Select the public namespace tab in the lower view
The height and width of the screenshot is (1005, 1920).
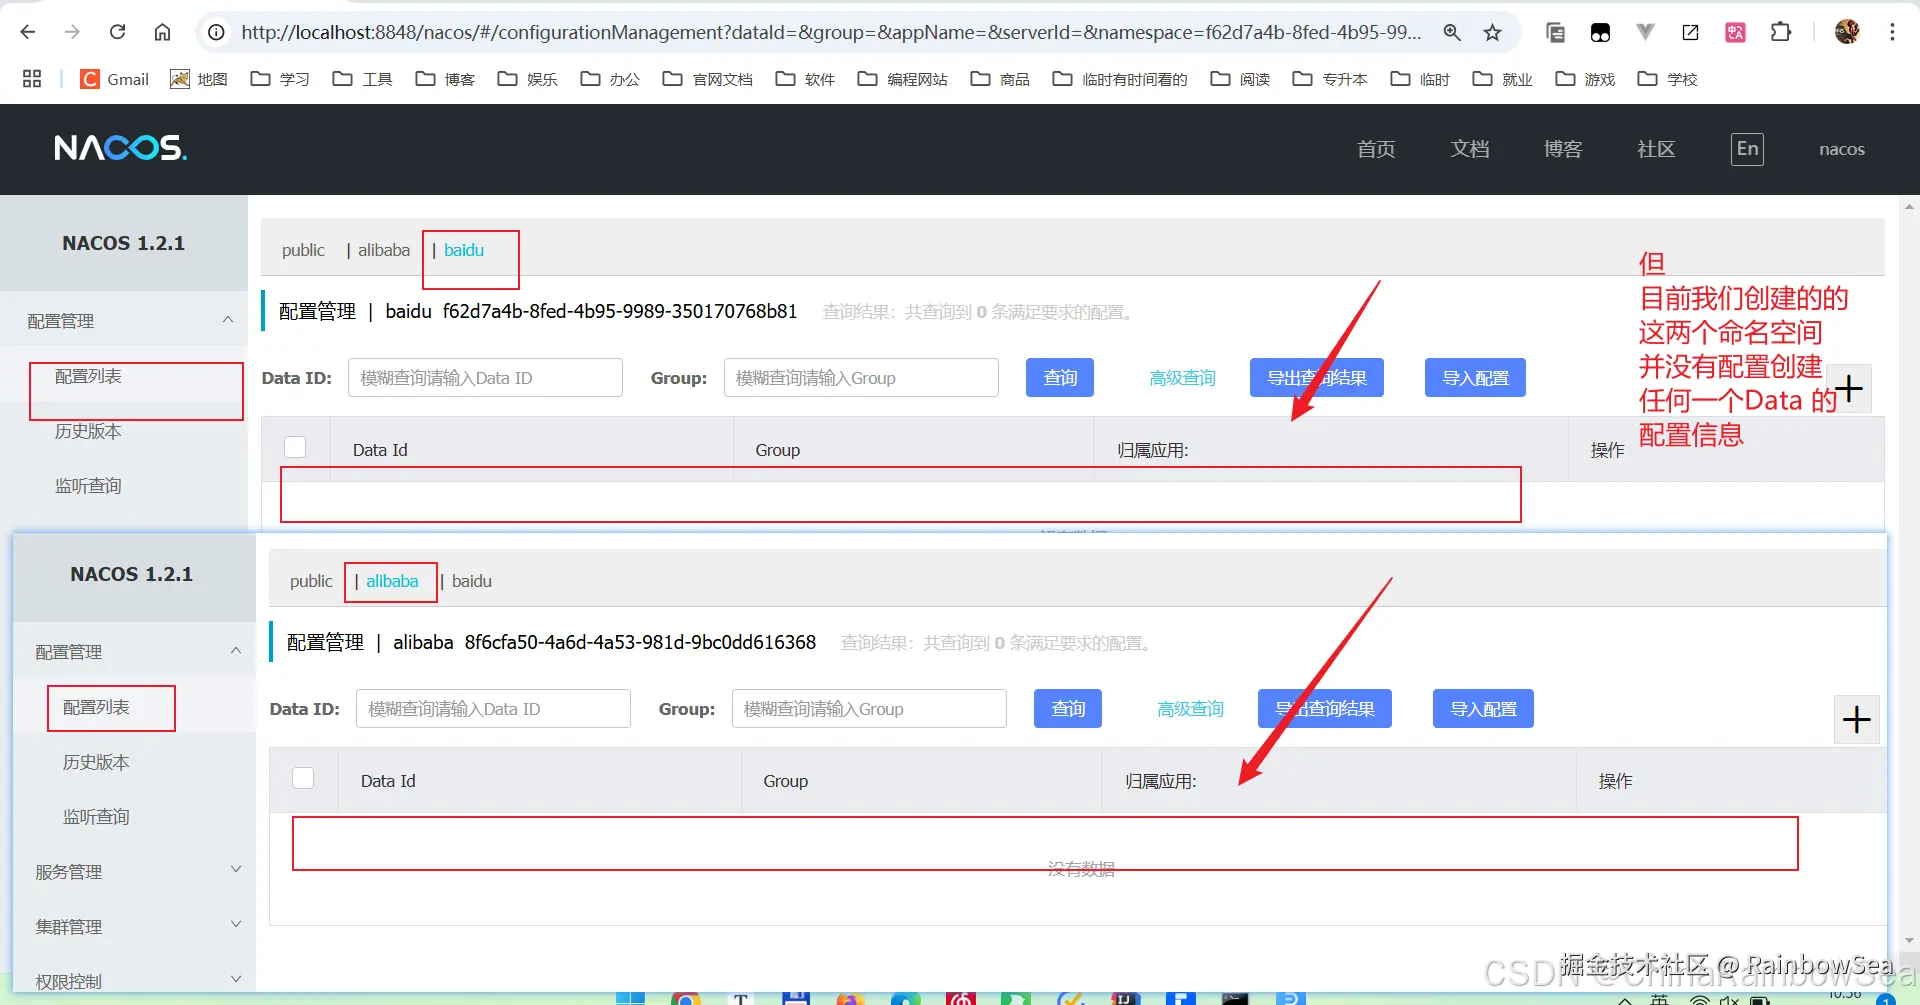311,581
